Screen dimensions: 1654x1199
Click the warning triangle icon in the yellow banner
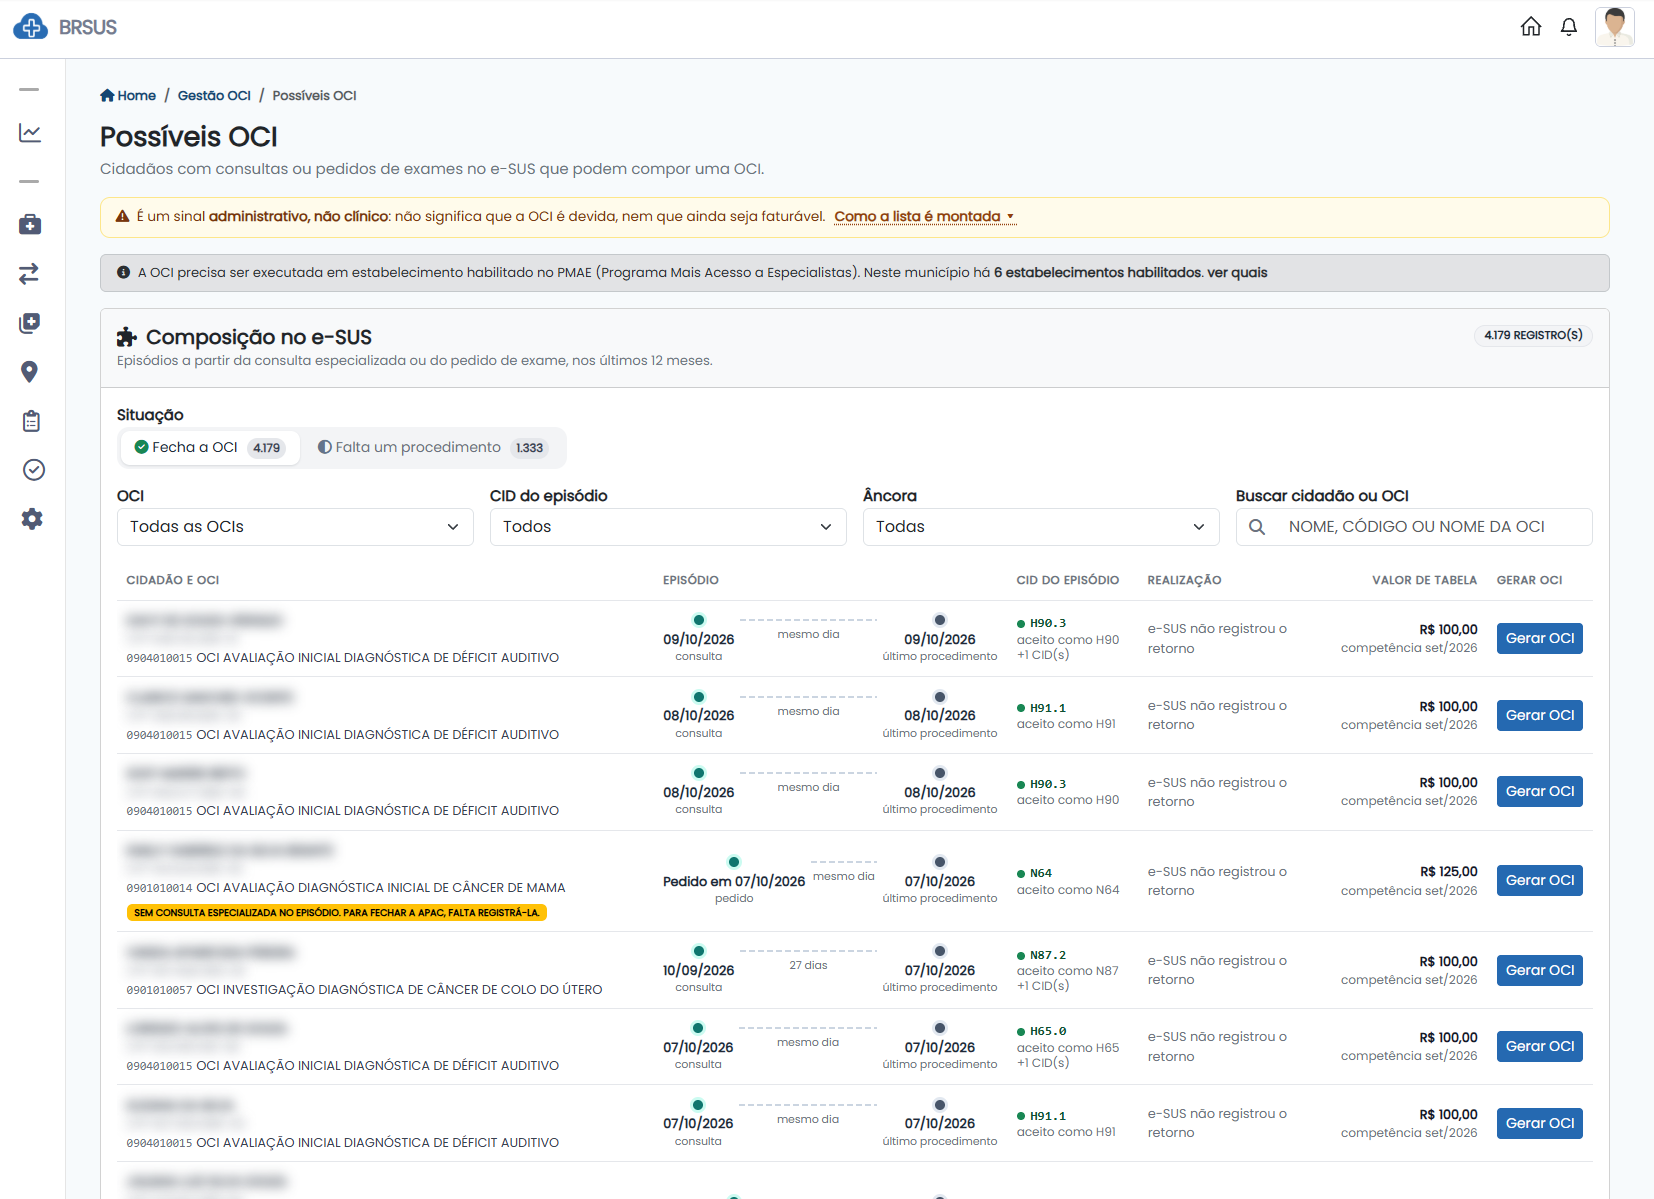tap(123, 216)
